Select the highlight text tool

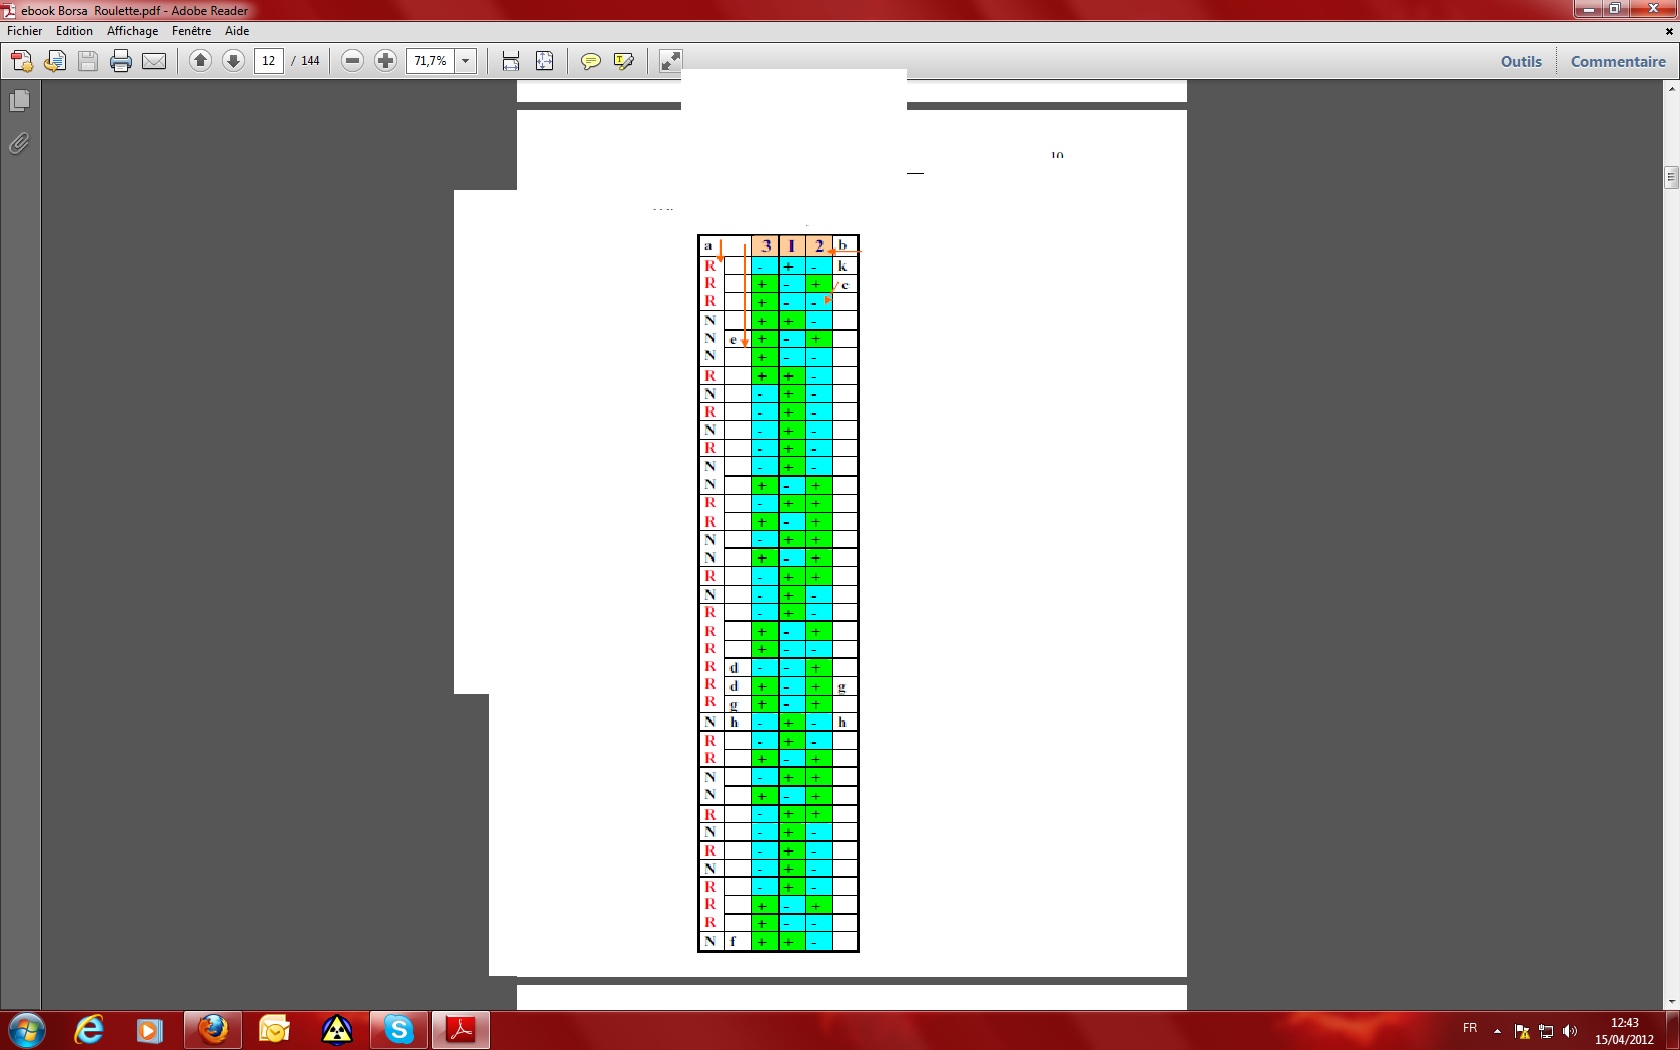pyautogui.click(x=624, y=61)
